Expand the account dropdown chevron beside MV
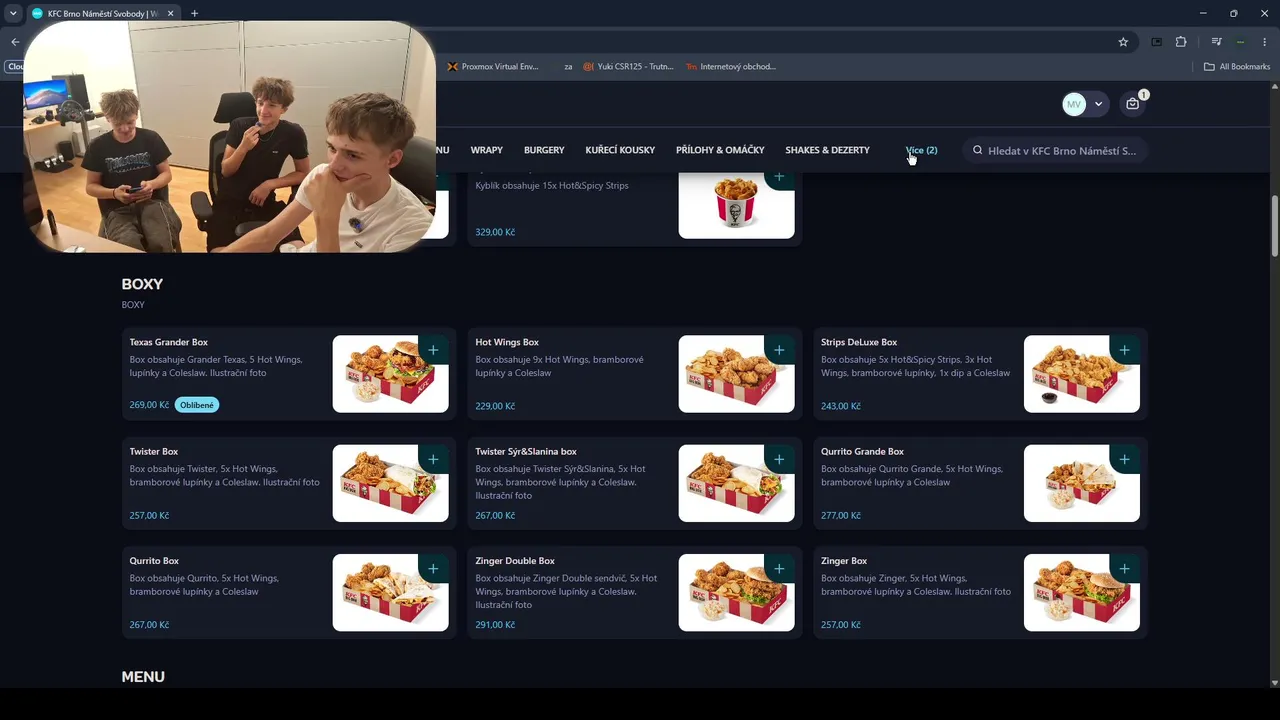Image resolution: width=1280 pixels, height=720 pixels. pyautogui.click(x=1098, y=104)
